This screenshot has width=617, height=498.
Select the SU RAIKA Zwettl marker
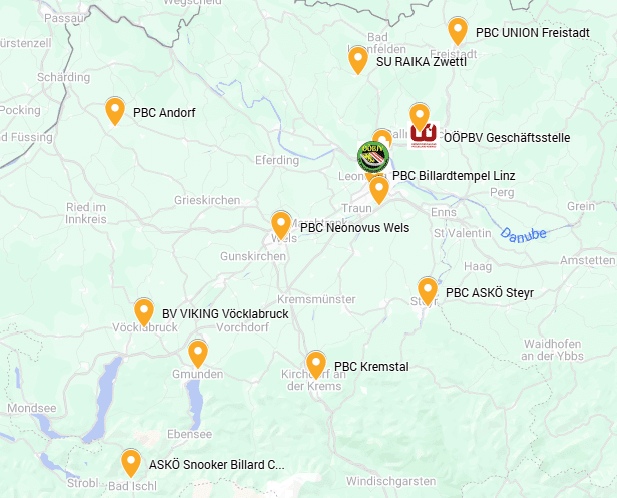click(x=358, y=60)
